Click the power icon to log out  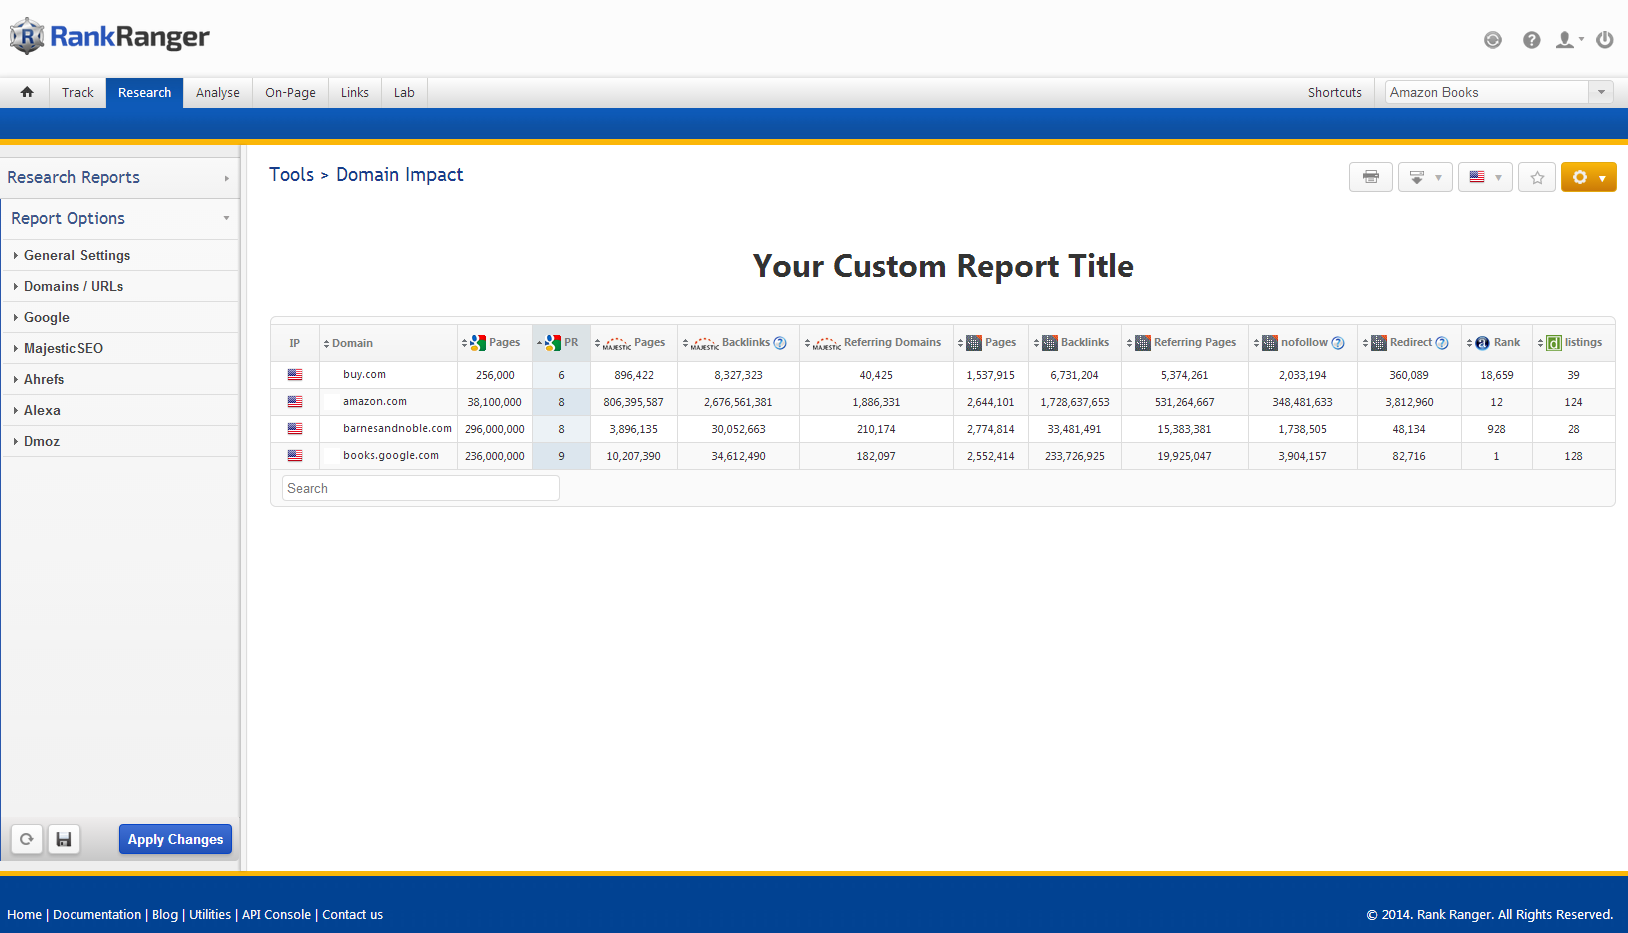(1604, 40)
